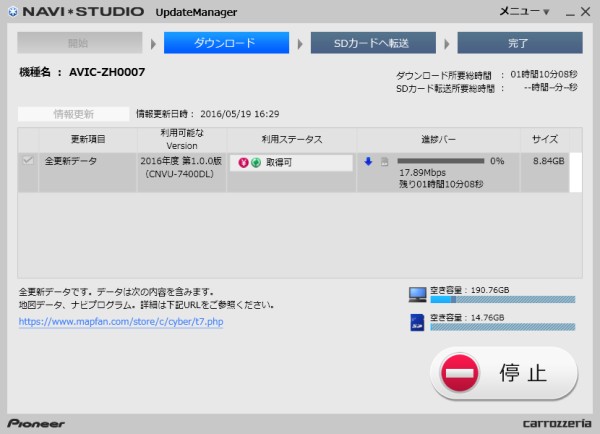Screen dimensions: 600x434
Task: Click the computer free-space icon
Action: point(417,295)
